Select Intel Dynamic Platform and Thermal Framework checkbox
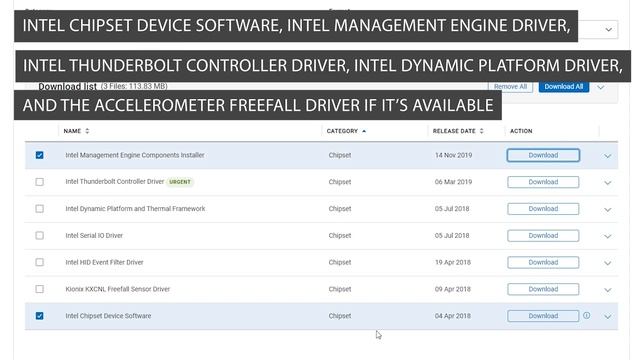Image resolution: width=640 pixels, height=360 pixels. click(x=40, y=209)
